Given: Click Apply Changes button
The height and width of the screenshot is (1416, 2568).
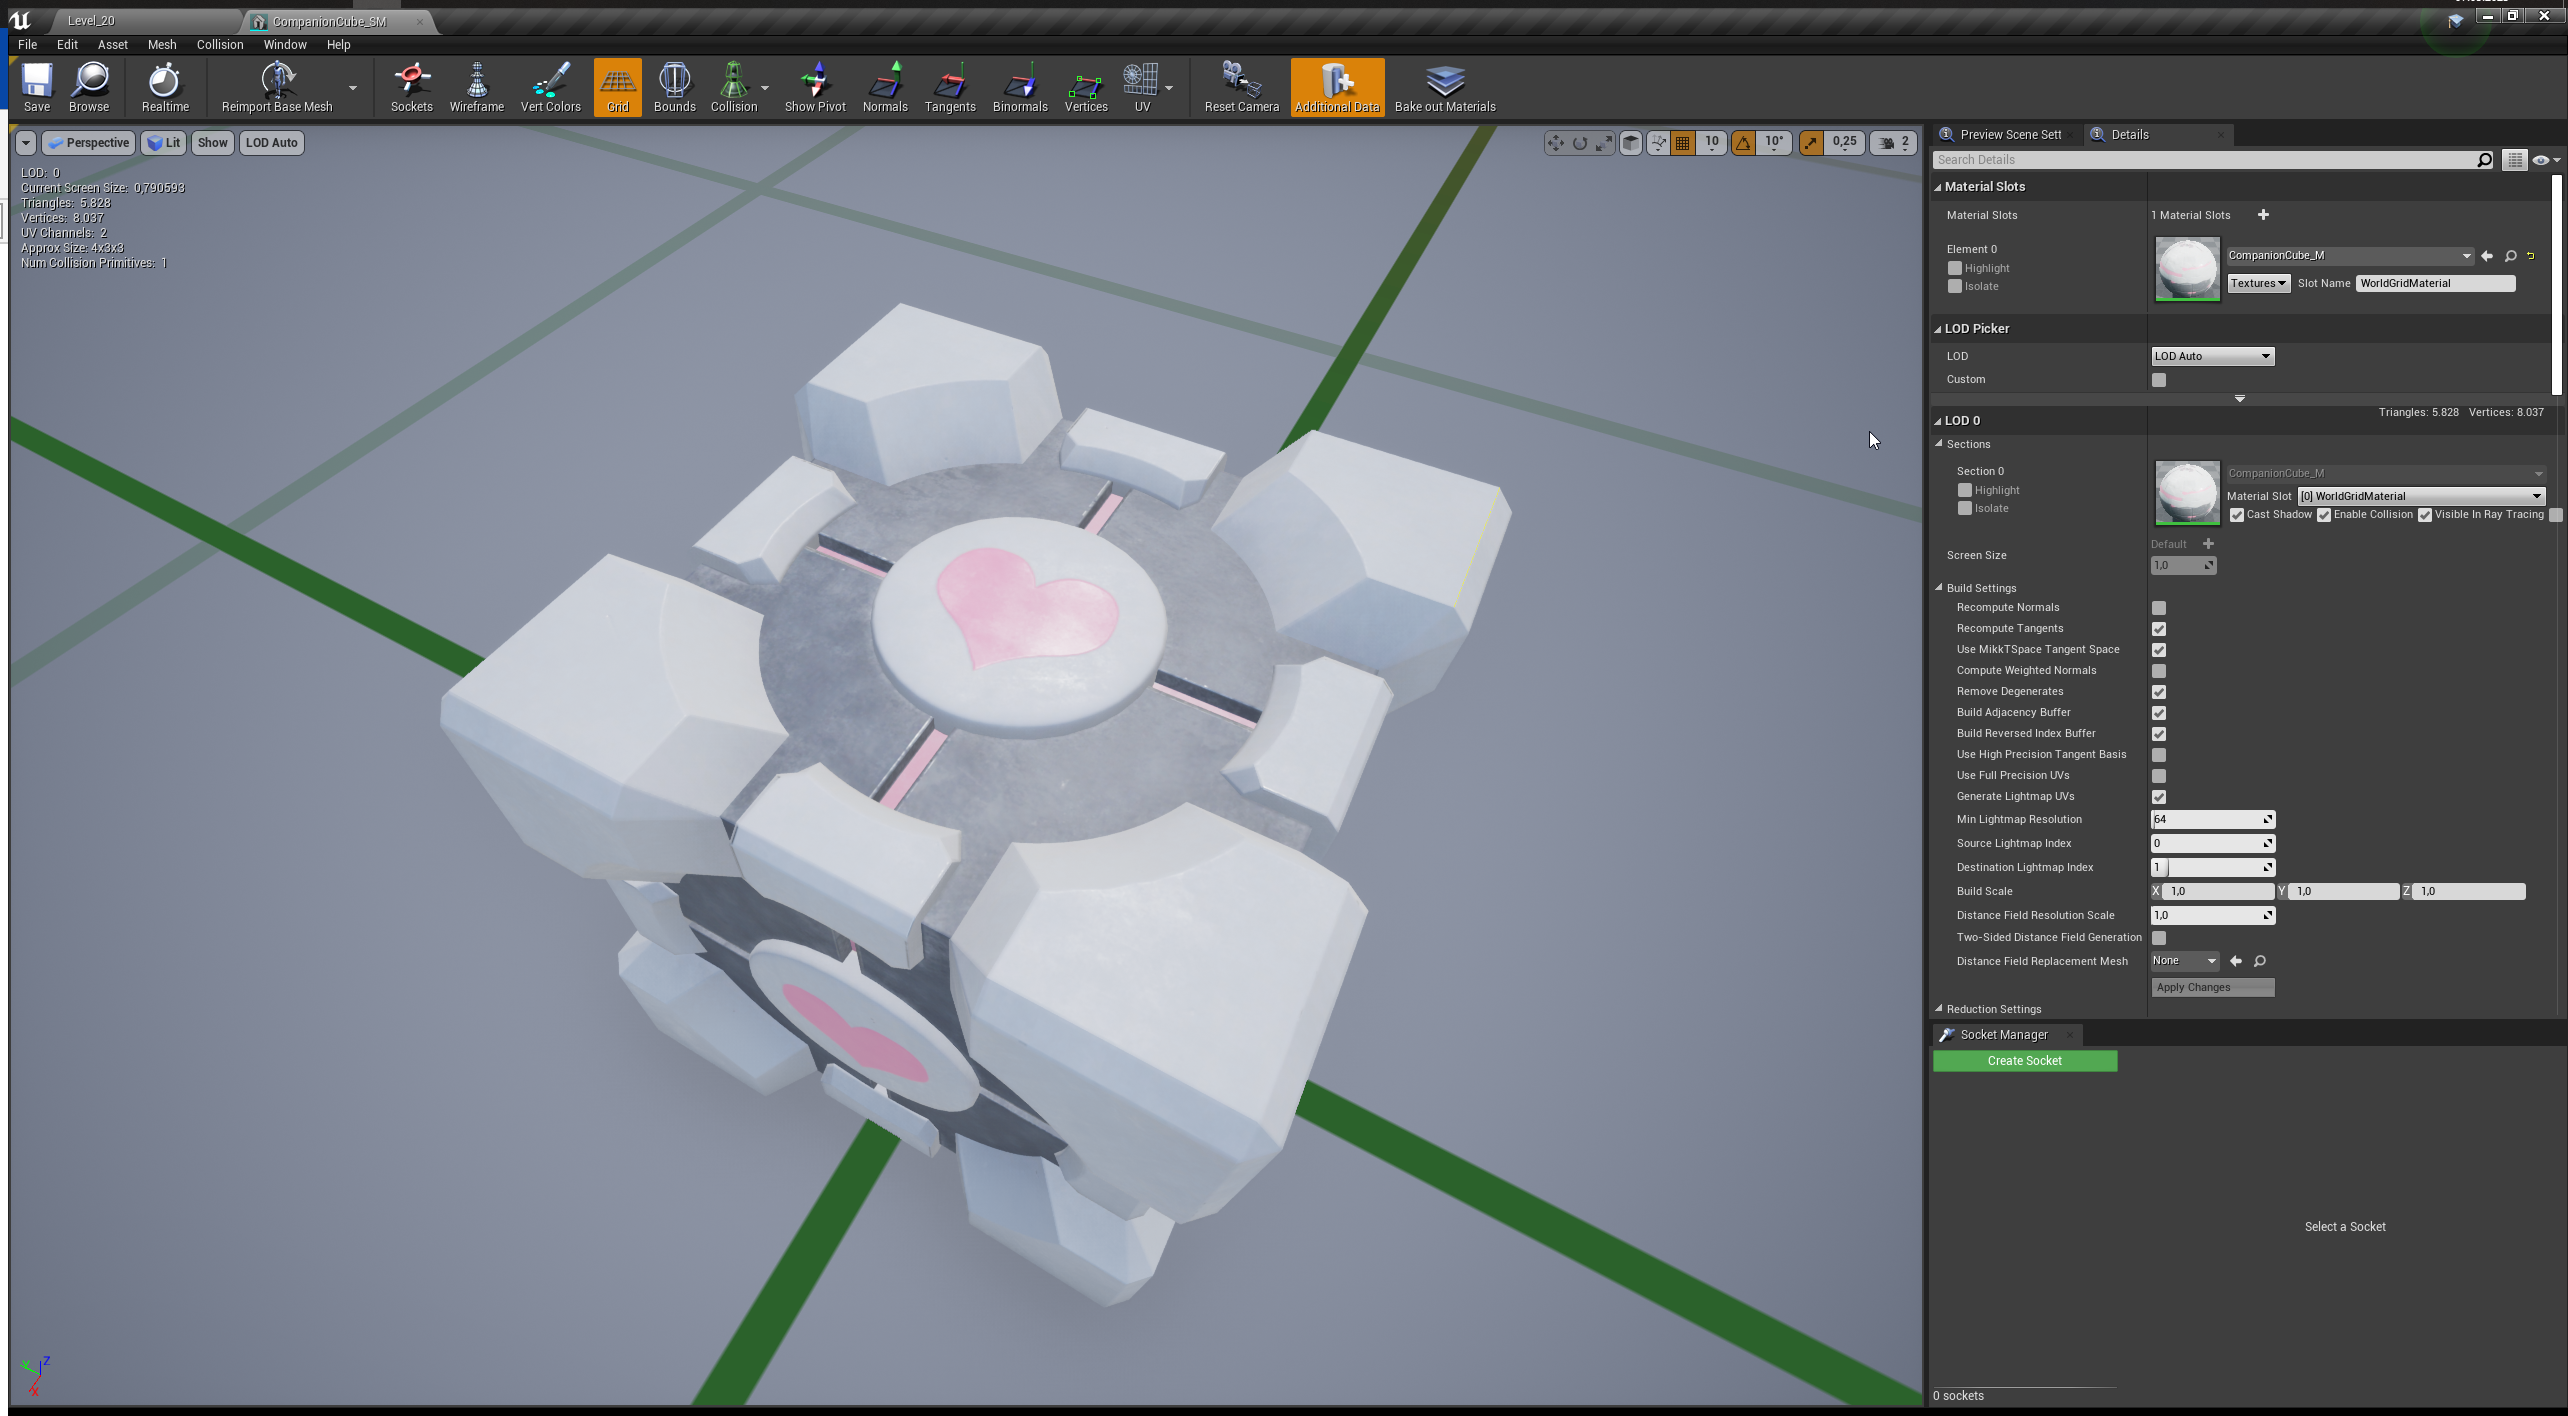Looking at the screenshot, I should point(2212,987).
